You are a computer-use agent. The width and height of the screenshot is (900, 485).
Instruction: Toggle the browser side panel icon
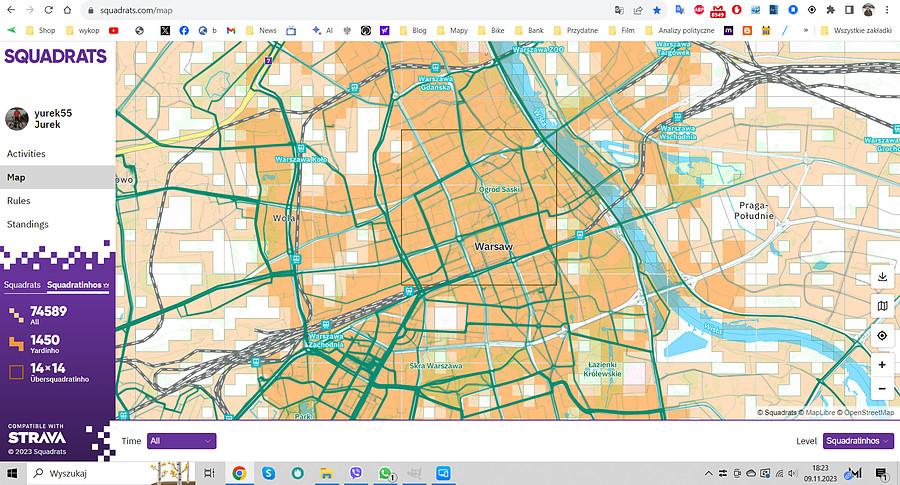pos(849,10)
